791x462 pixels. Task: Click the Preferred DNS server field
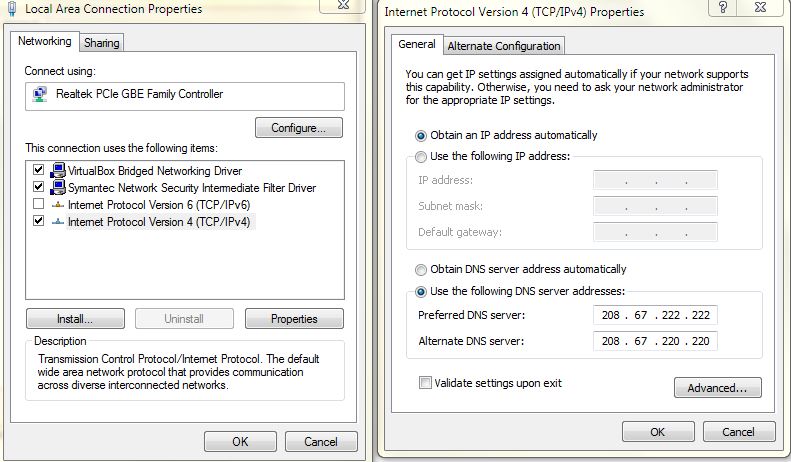(x=655, y=316)
